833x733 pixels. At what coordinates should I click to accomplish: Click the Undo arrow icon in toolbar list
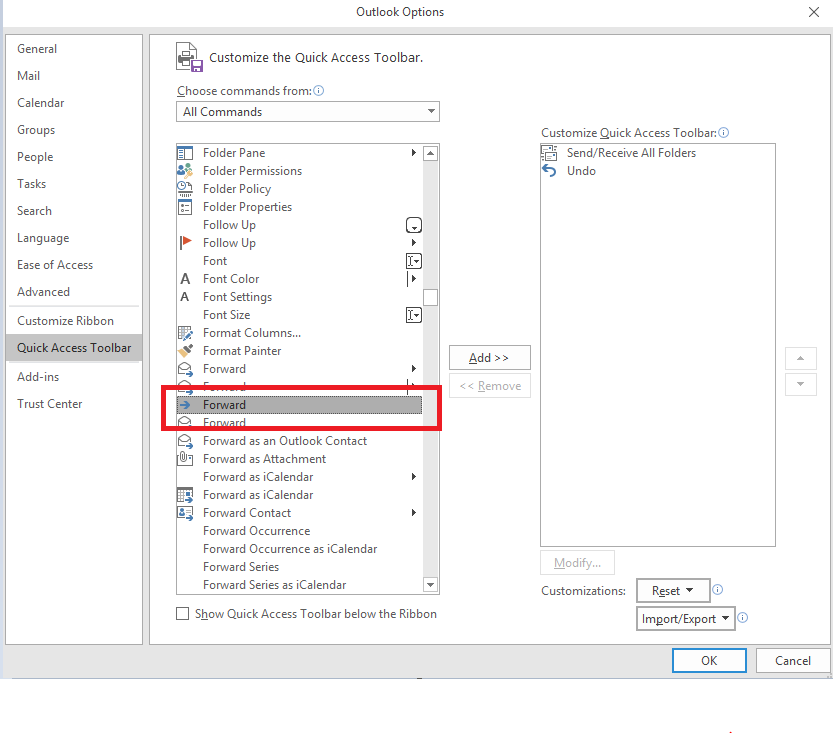(x=549, y=171)
